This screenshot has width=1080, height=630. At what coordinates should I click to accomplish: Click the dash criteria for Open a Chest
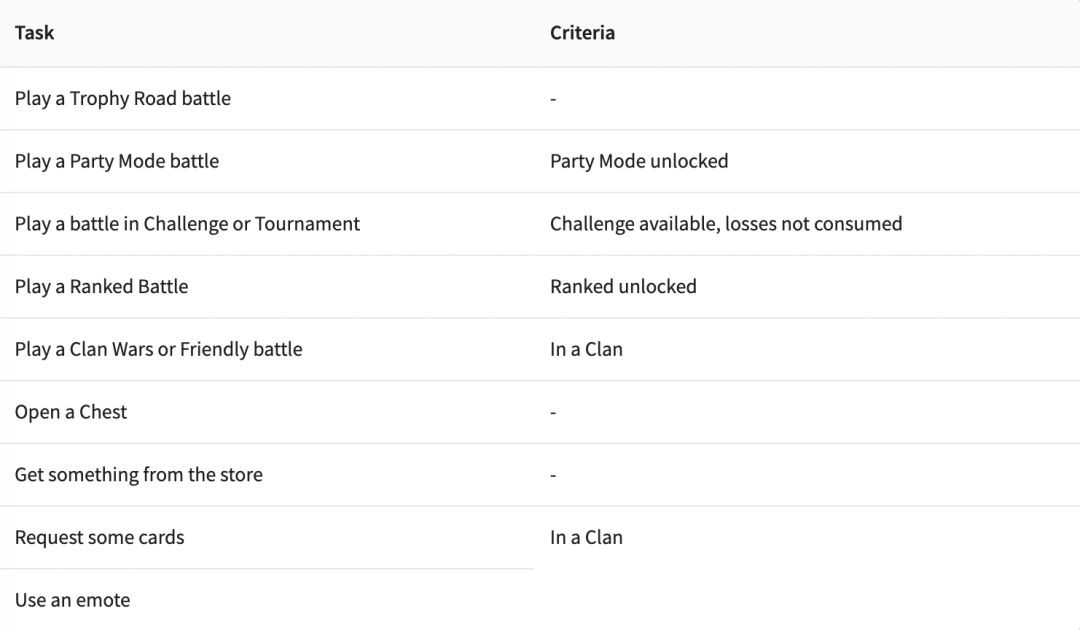pos(553,412)
